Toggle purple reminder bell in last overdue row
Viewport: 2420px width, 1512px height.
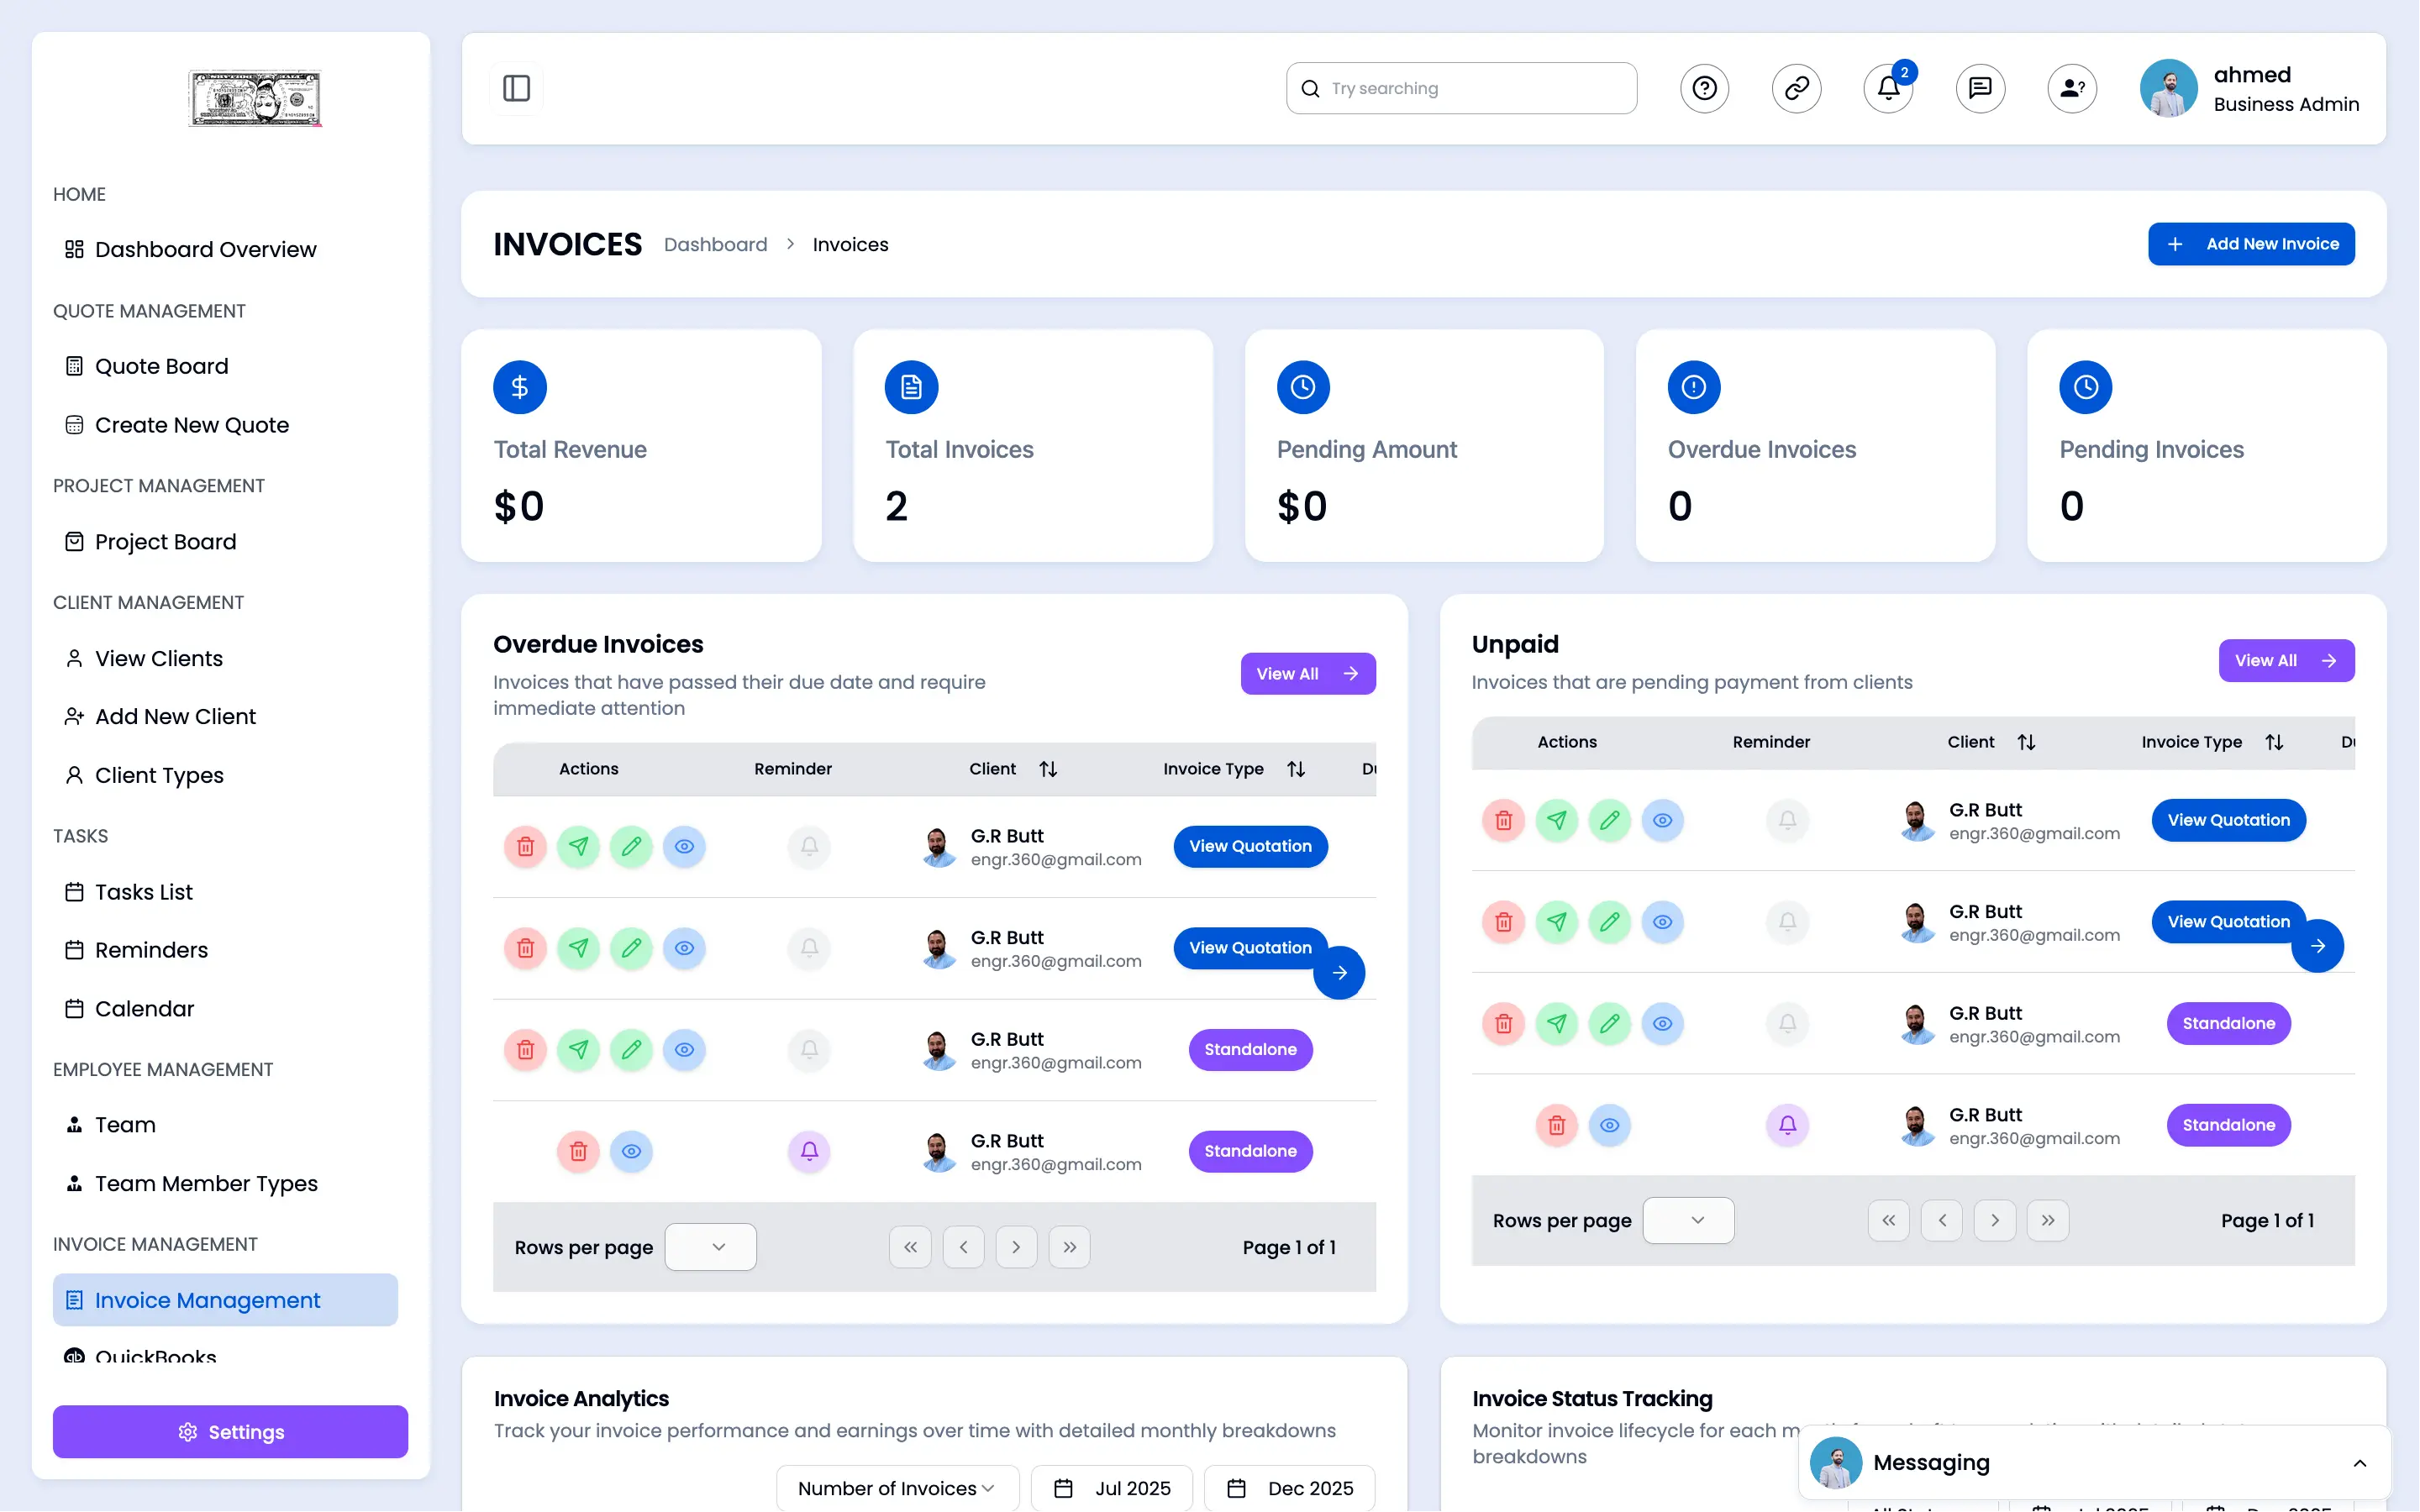[809, 1150]
